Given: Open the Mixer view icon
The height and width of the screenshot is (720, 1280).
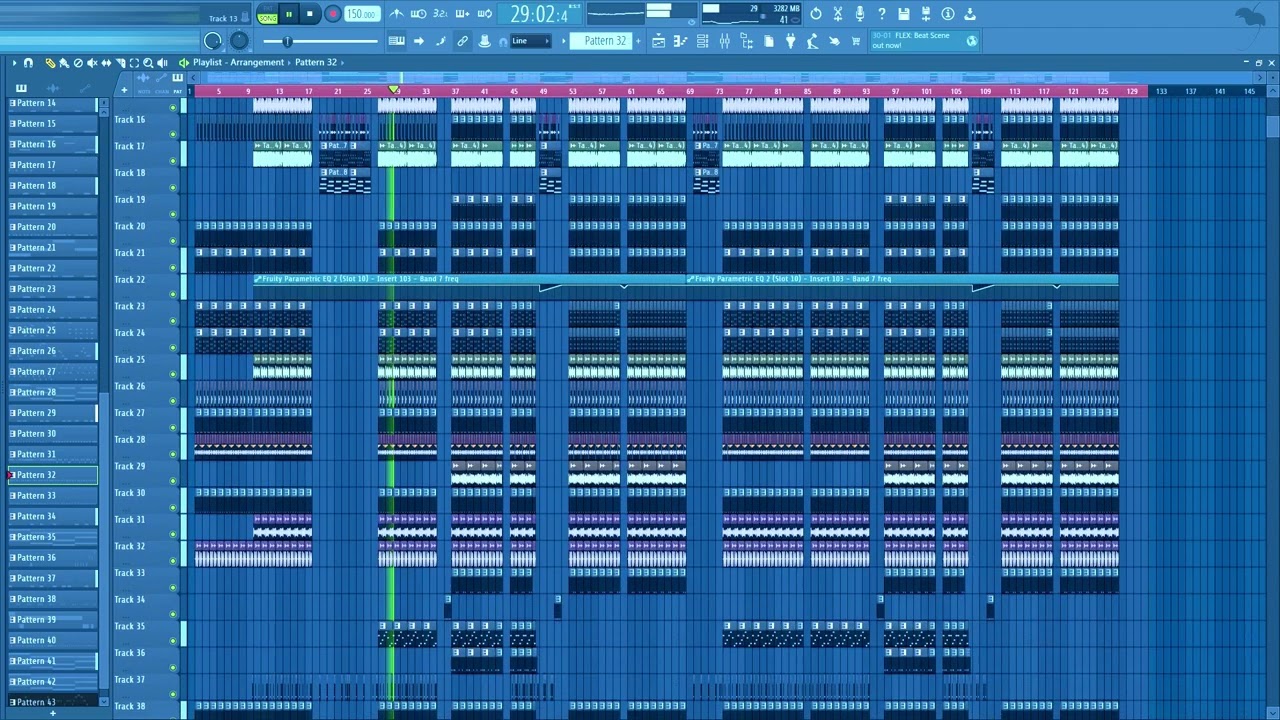Looking at the screenshot, I should (x=724, y=41).
